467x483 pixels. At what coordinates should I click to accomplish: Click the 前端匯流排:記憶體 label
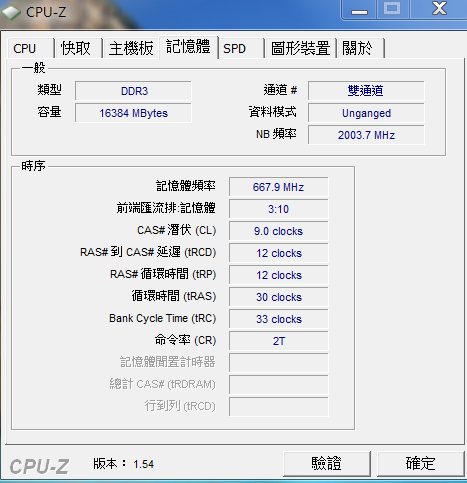pyautogui.click(x=166, y=208)
